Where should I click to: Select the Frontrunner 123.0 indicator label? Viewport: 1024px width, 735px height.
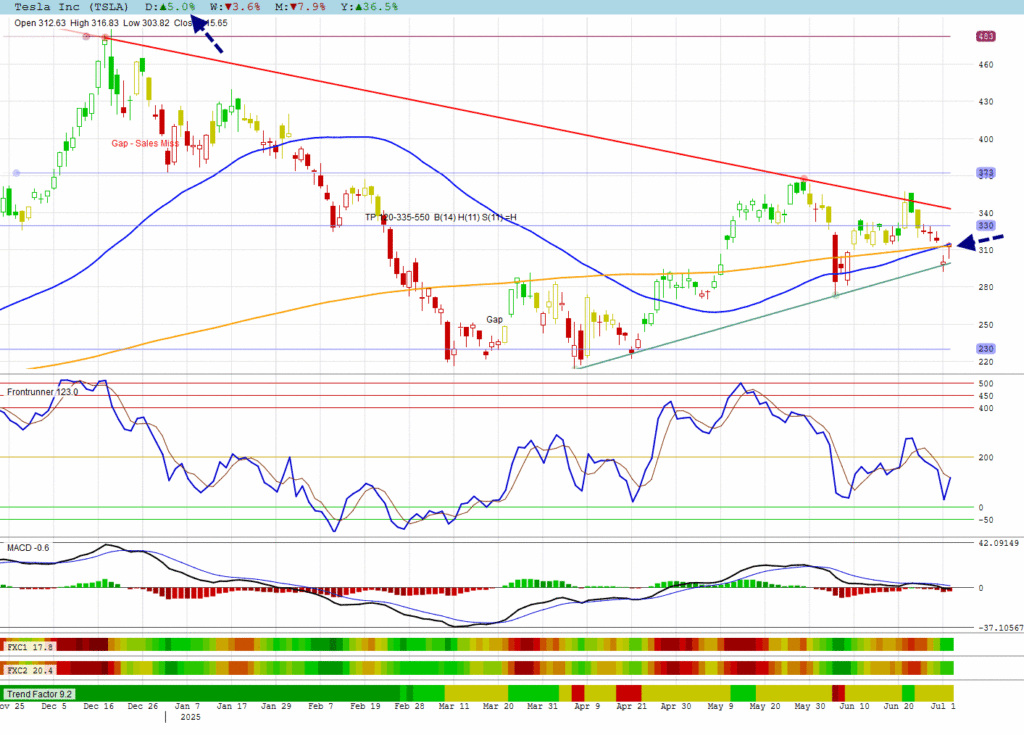(42, 392)
